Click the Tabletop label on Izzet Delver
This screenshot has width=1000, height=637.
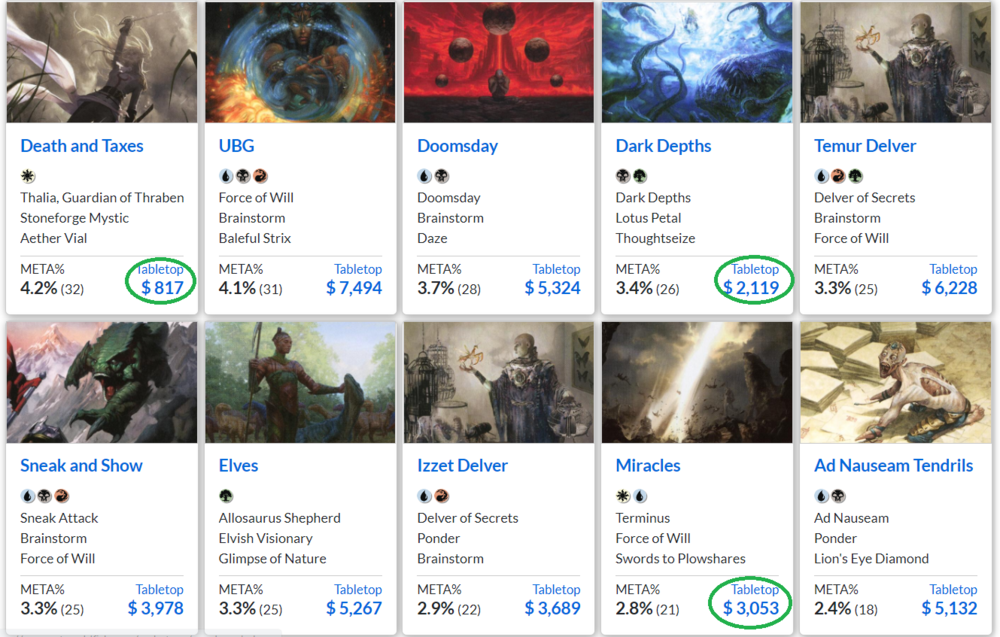tap(556, 589)
